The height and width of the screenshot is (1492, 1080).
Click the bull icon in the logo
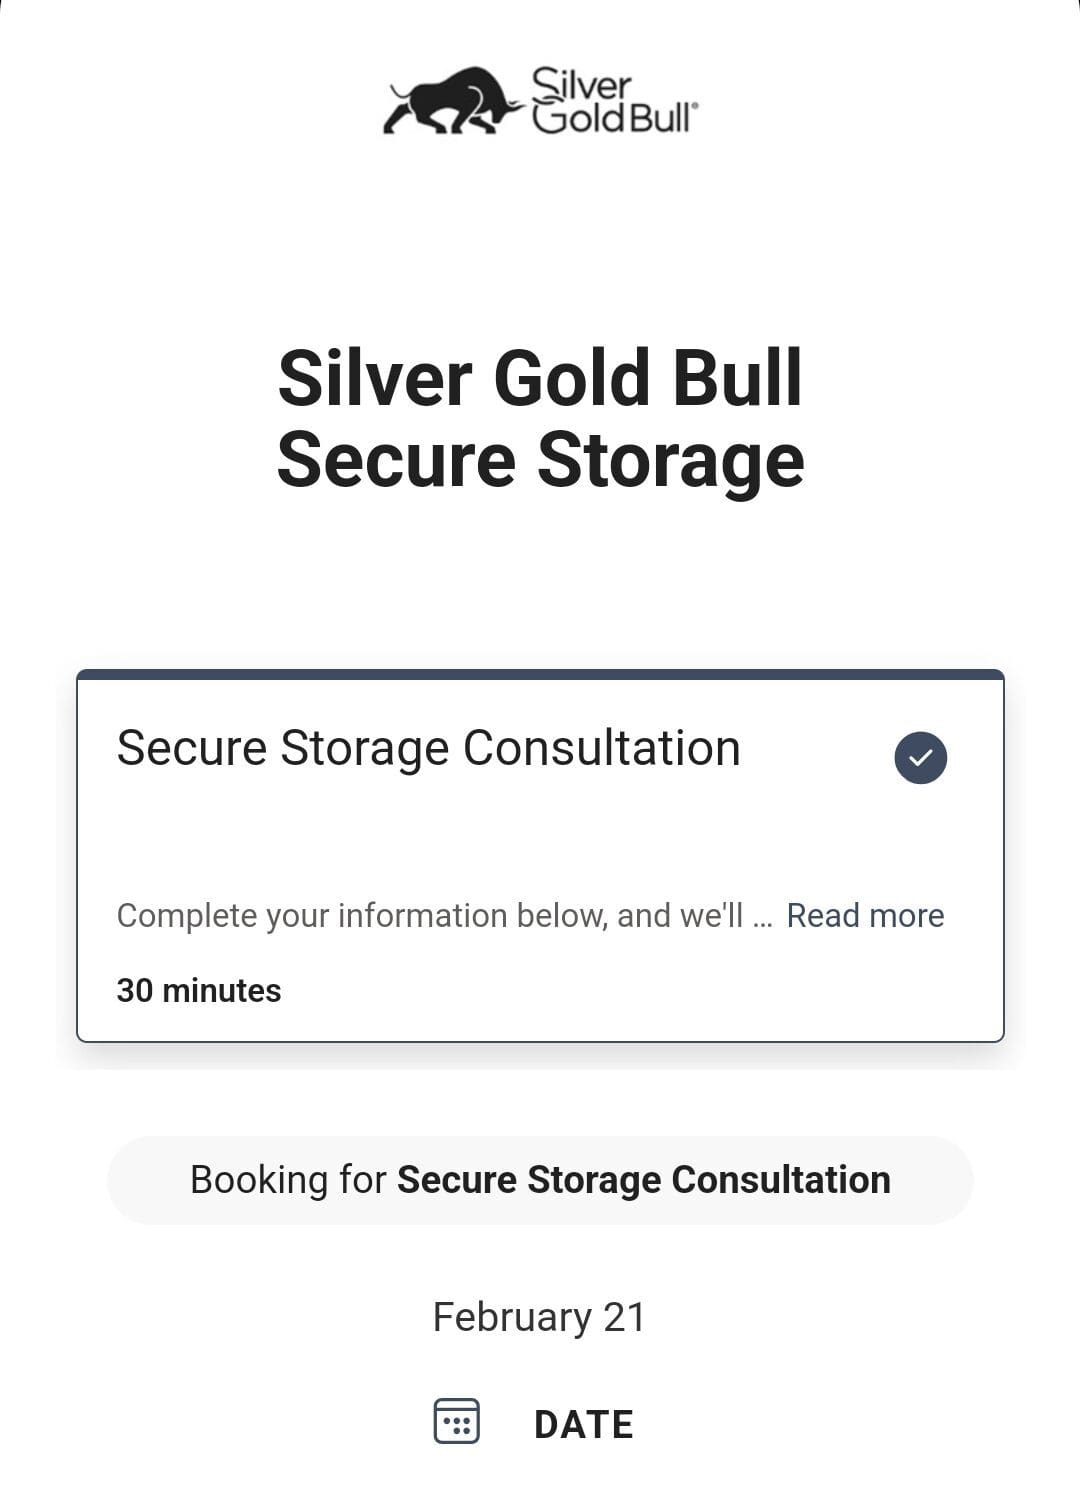click(450, 102)
